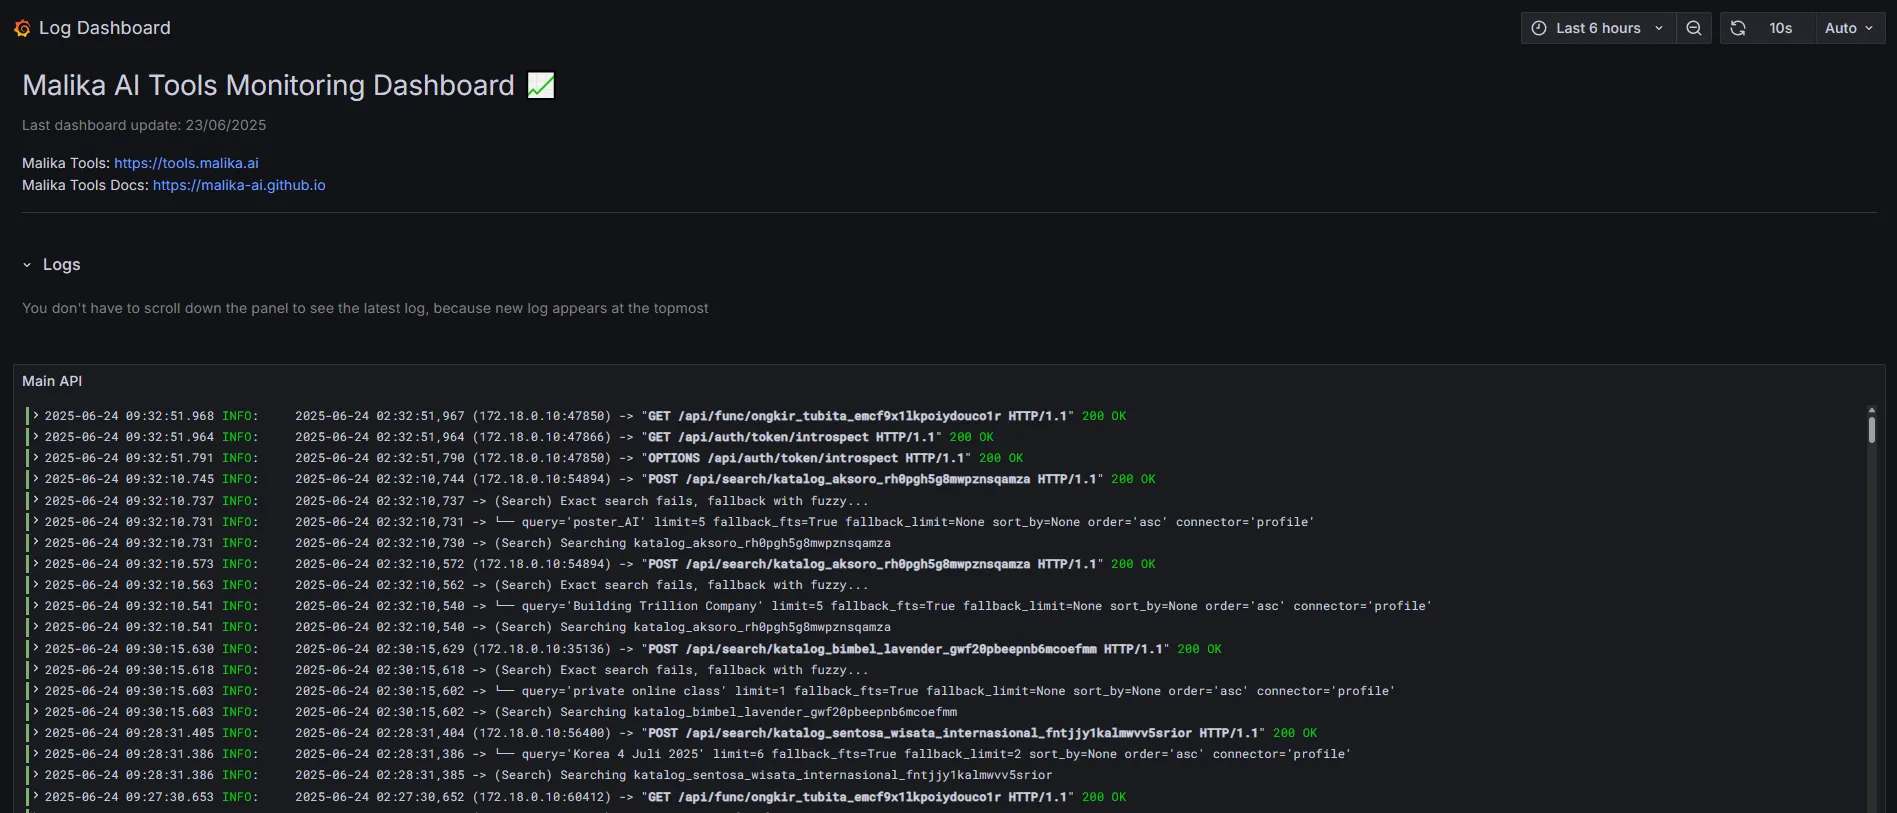Select the 10s refresh interval button

tap(1780, 28)
